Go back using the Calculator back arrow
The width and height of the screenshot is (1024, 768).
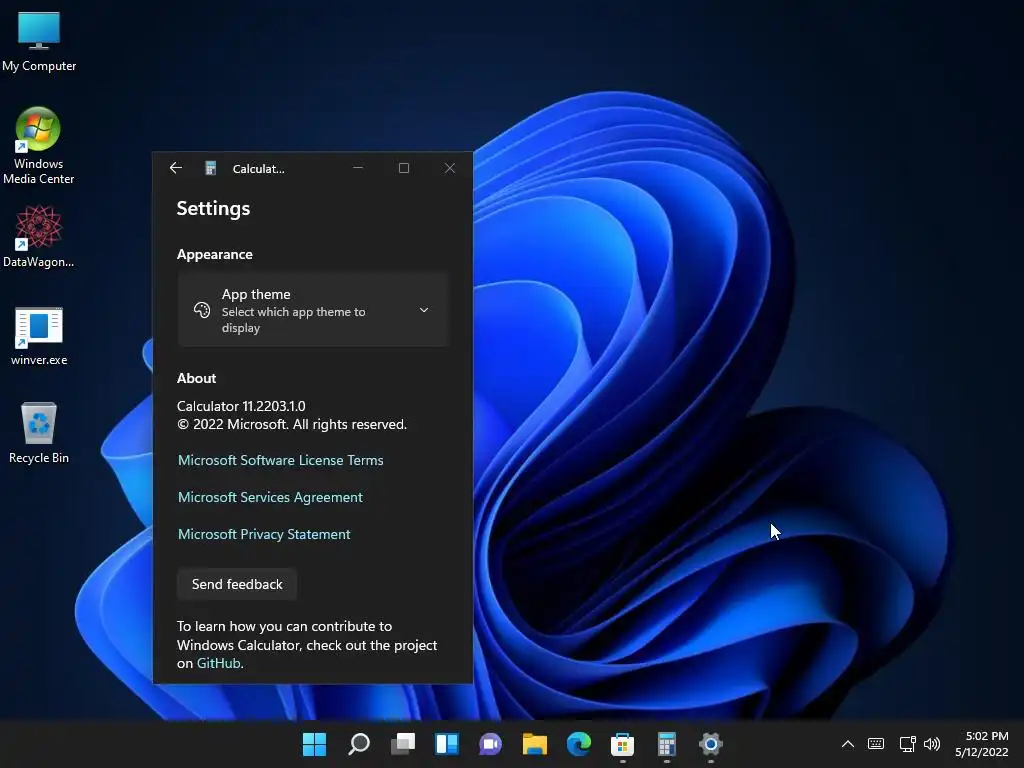click(x=176, y=168)
